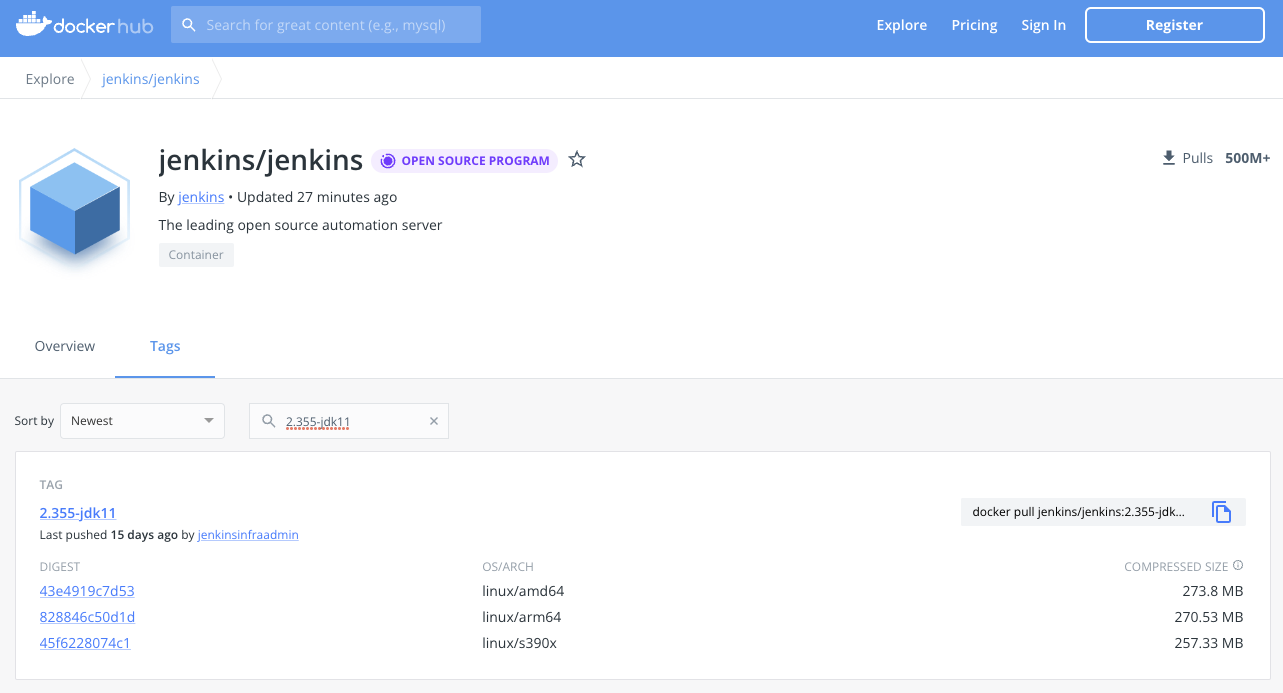Click Sign In
This screenshot has width=1283, height=693.
[x=1043, y=25]
